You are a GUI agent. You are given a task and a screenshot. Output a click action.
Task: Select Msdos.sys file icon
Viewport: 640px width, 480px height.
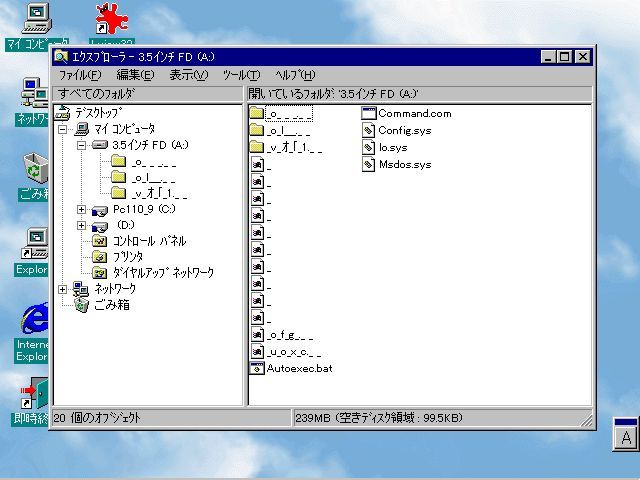(x=368, y=164)
